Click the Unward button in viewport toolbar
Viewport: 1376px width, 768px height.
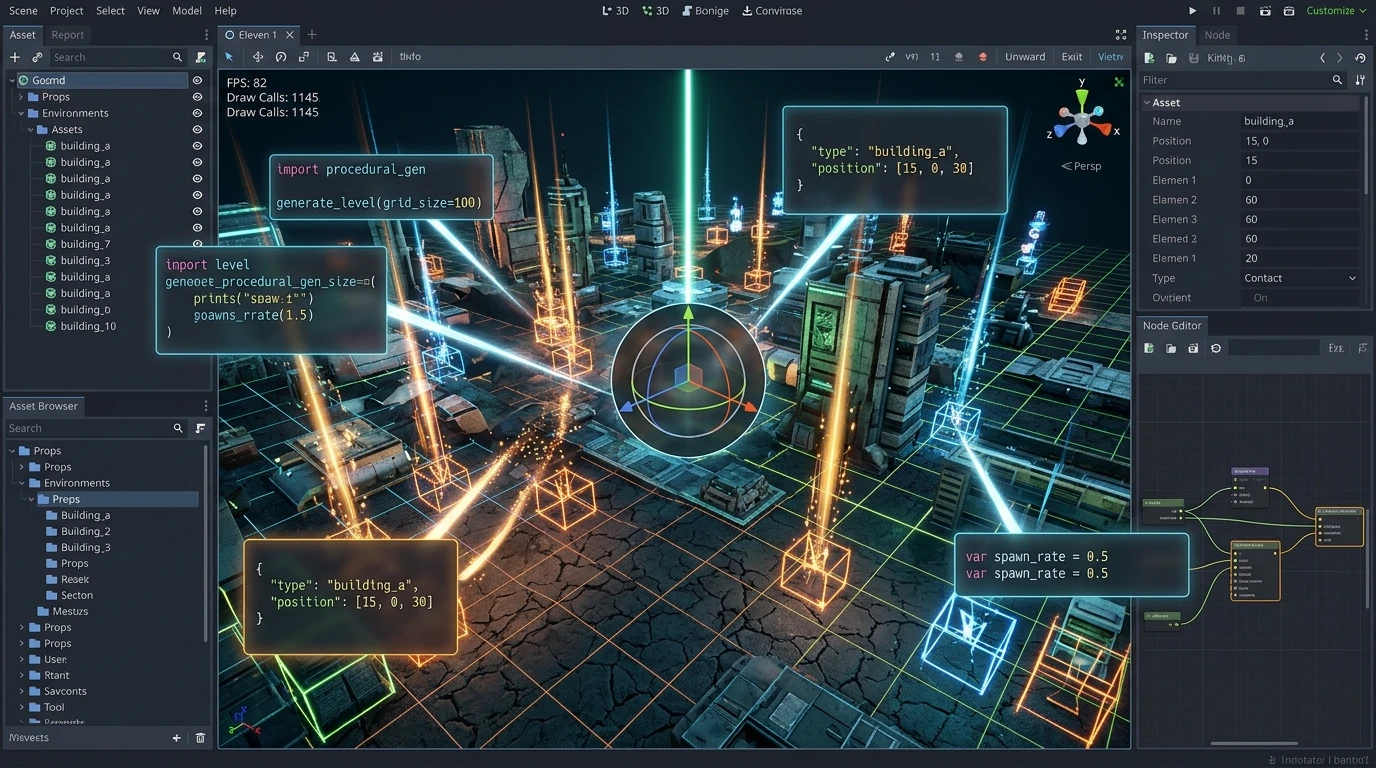tap(1025, 57)
